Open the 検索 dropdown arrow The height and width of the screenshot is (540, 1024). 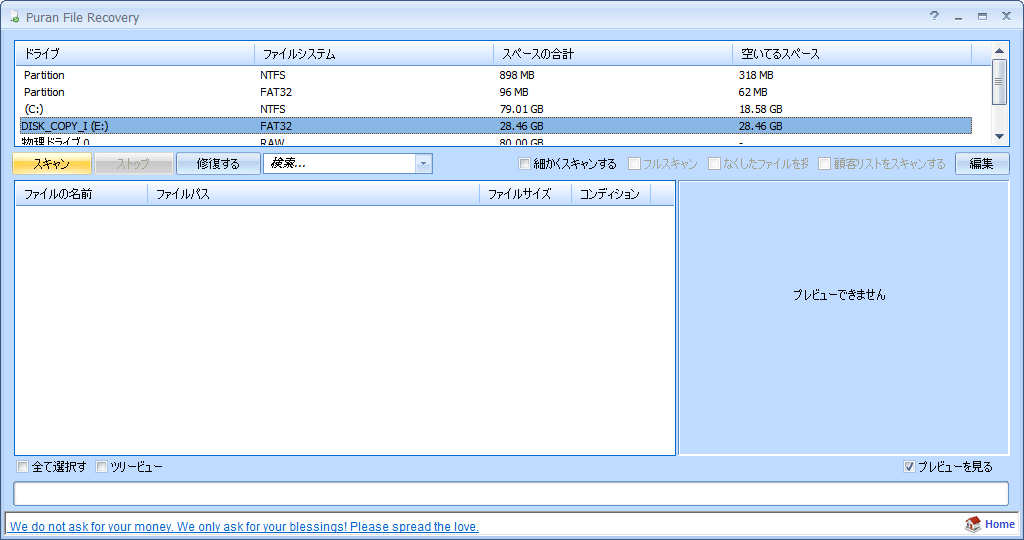point(423,164)
